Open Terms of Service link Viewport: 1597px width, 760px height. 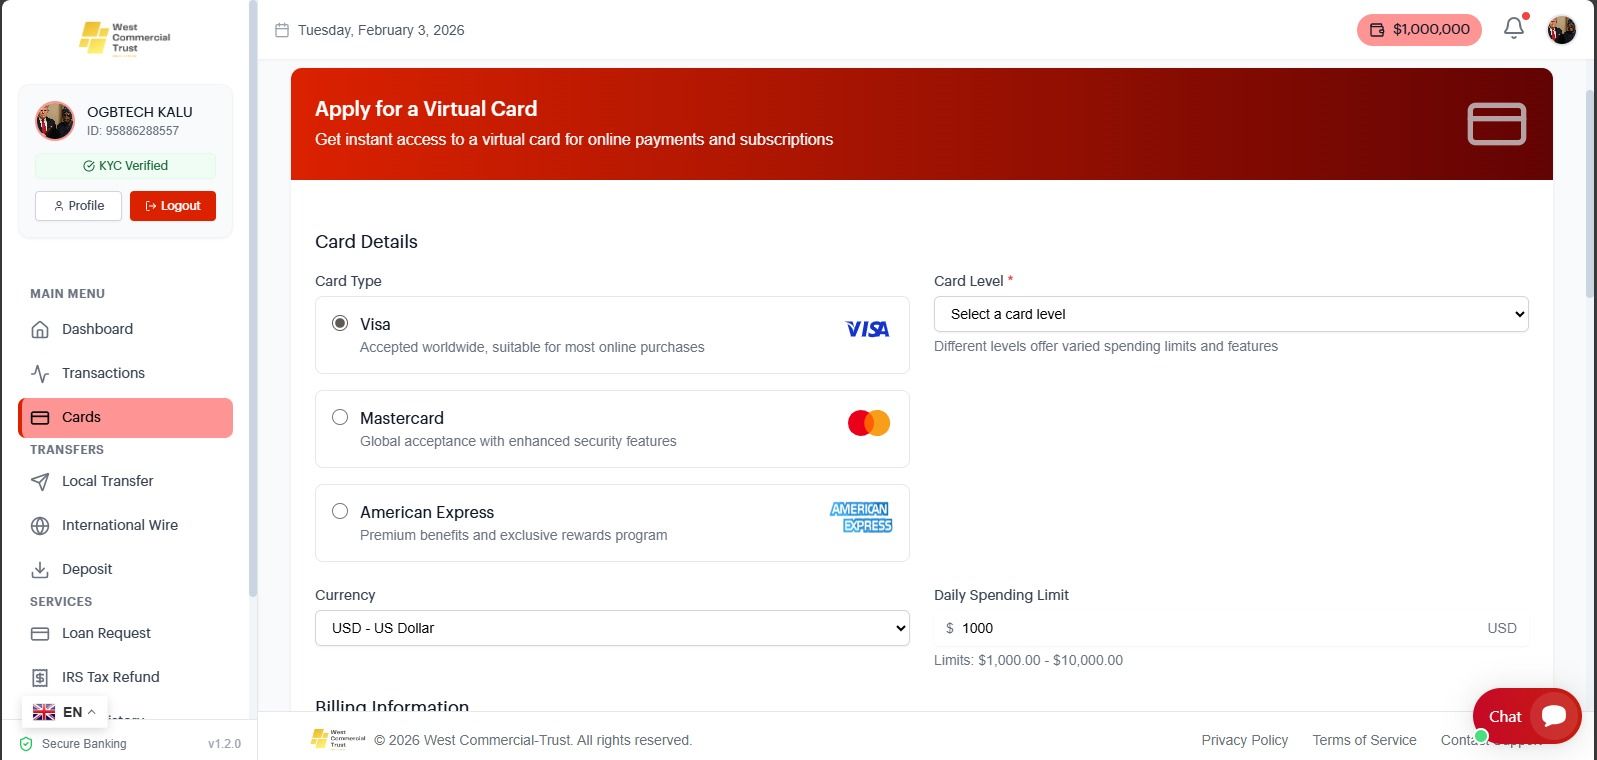pyautogui.click(x=1364, y=740)
